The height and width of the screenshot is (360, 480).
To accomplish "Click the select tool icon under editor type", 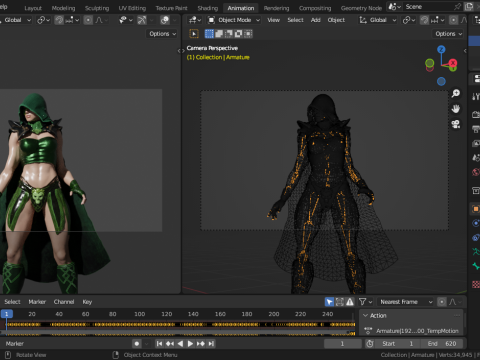I will pyautogui.click(x=194, y=34).
